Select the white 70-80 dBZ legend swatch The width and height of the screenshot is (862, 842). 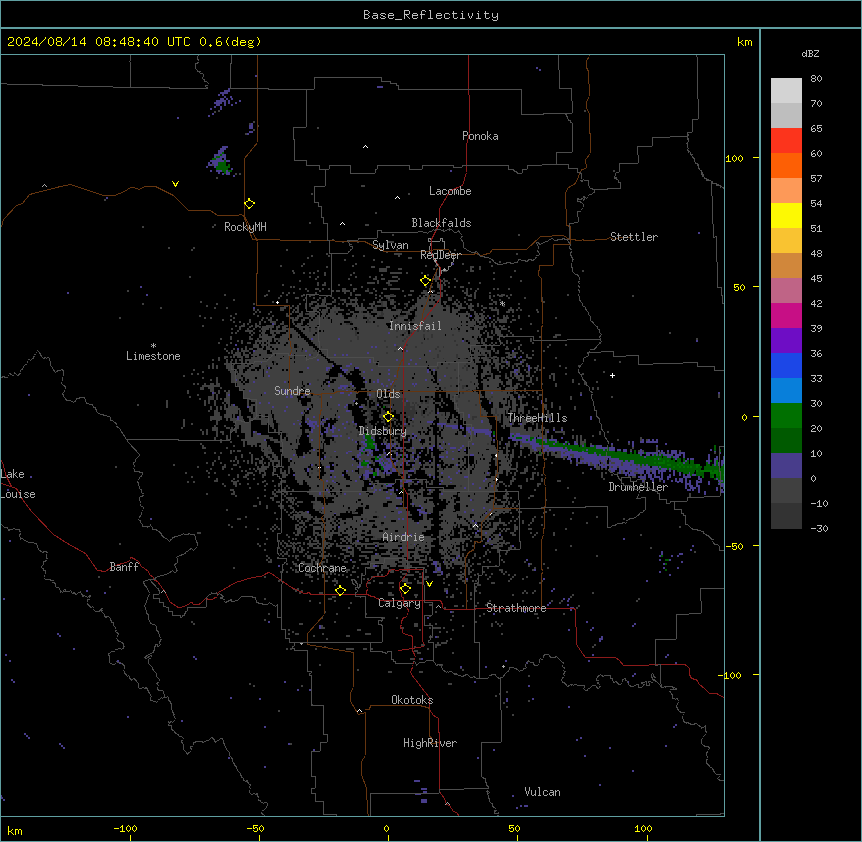click(786, 91)
